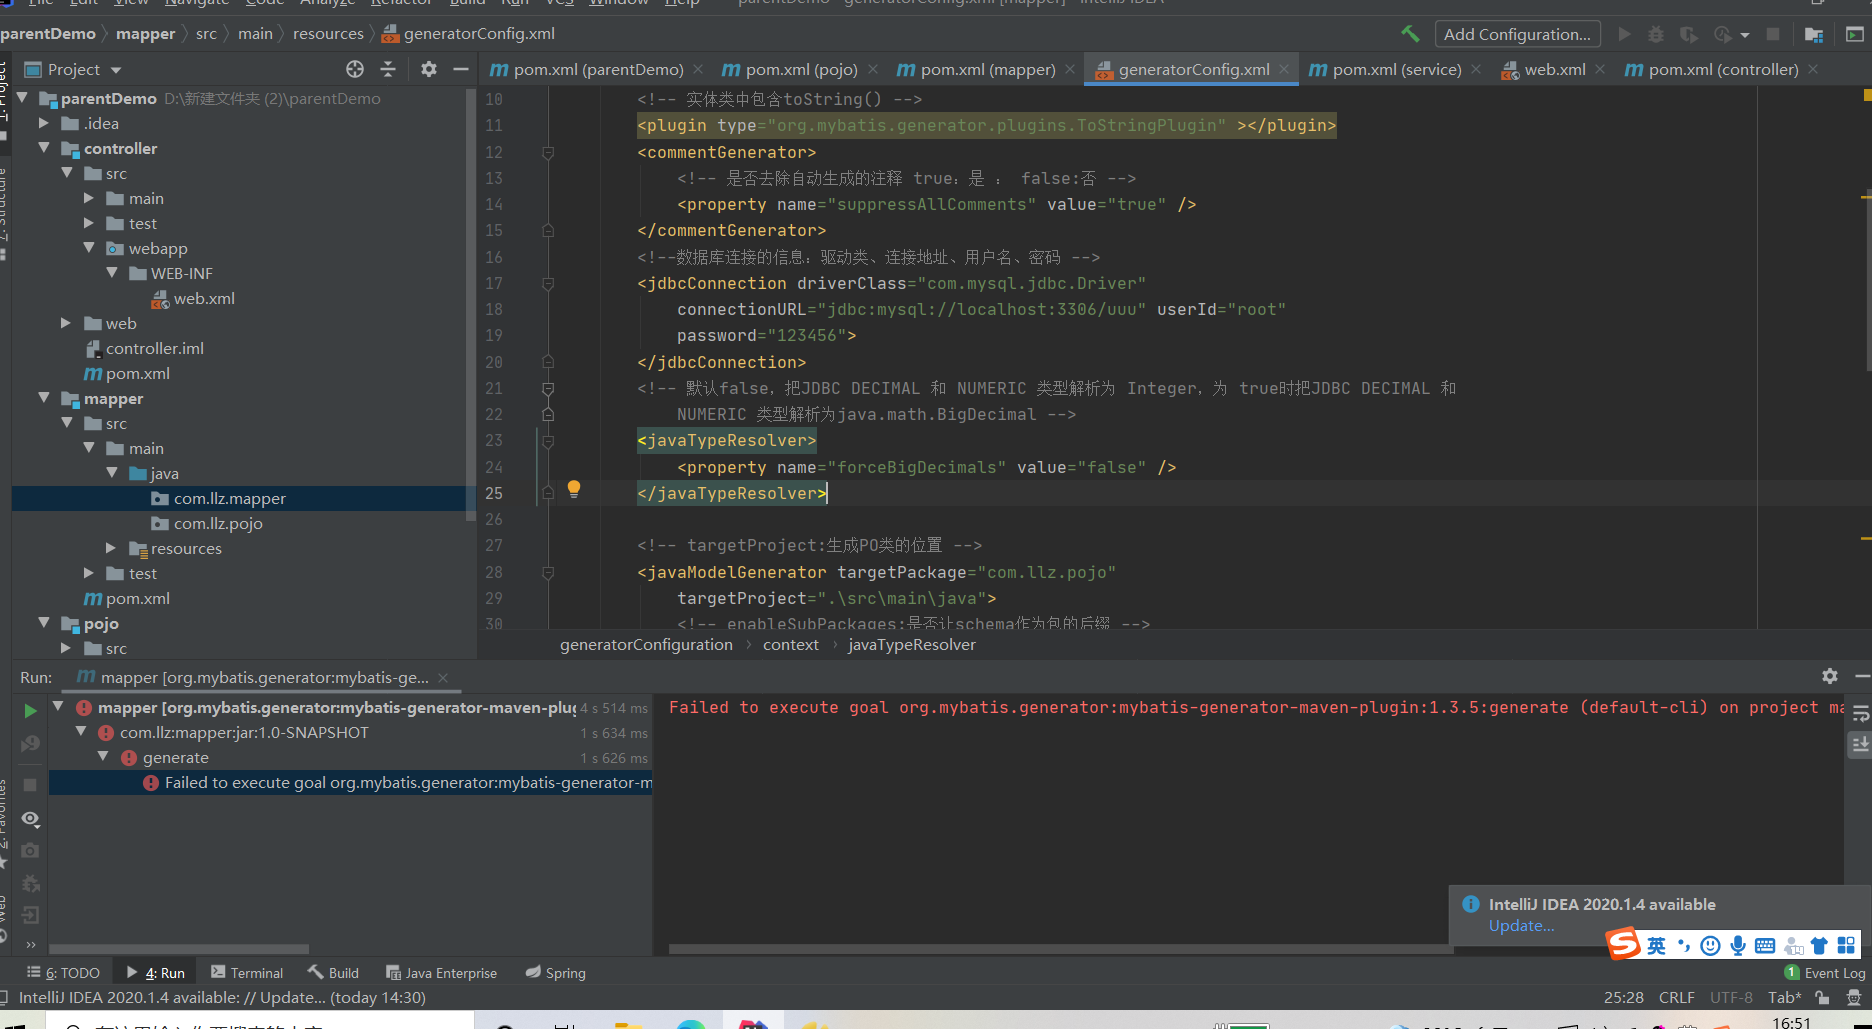Click the collapse all icon in Project panel
Image resolution: width=1872 pixels, height=1029 pixels.
388,69
